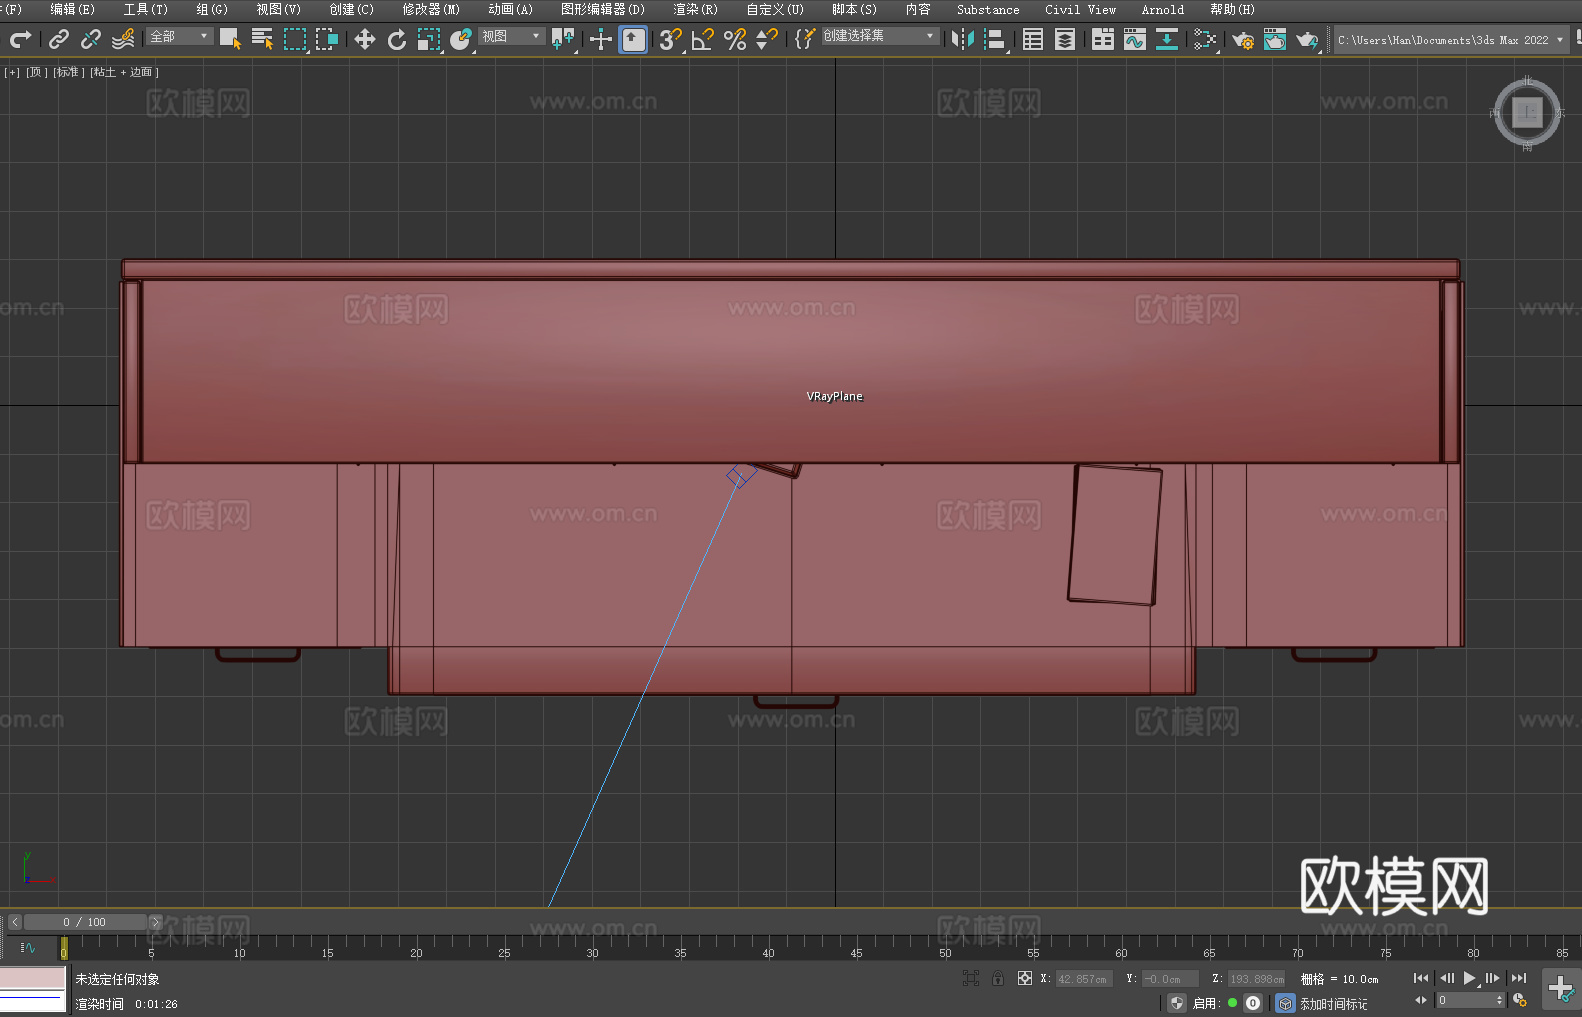Viewport: 1582px width, 1017px height.
Task: Toggle Selection Lock padlock icon
Action: 998,978
